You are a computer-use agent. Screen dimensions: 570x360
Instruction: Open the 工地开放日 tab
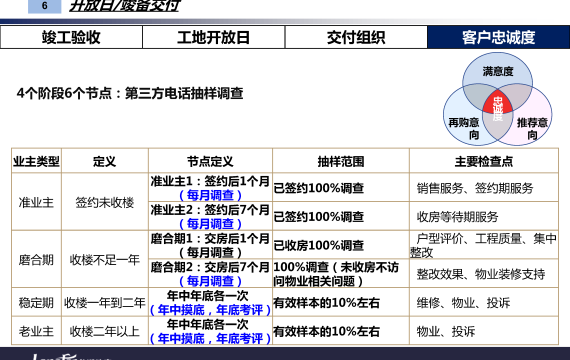(x=213, y=37)
